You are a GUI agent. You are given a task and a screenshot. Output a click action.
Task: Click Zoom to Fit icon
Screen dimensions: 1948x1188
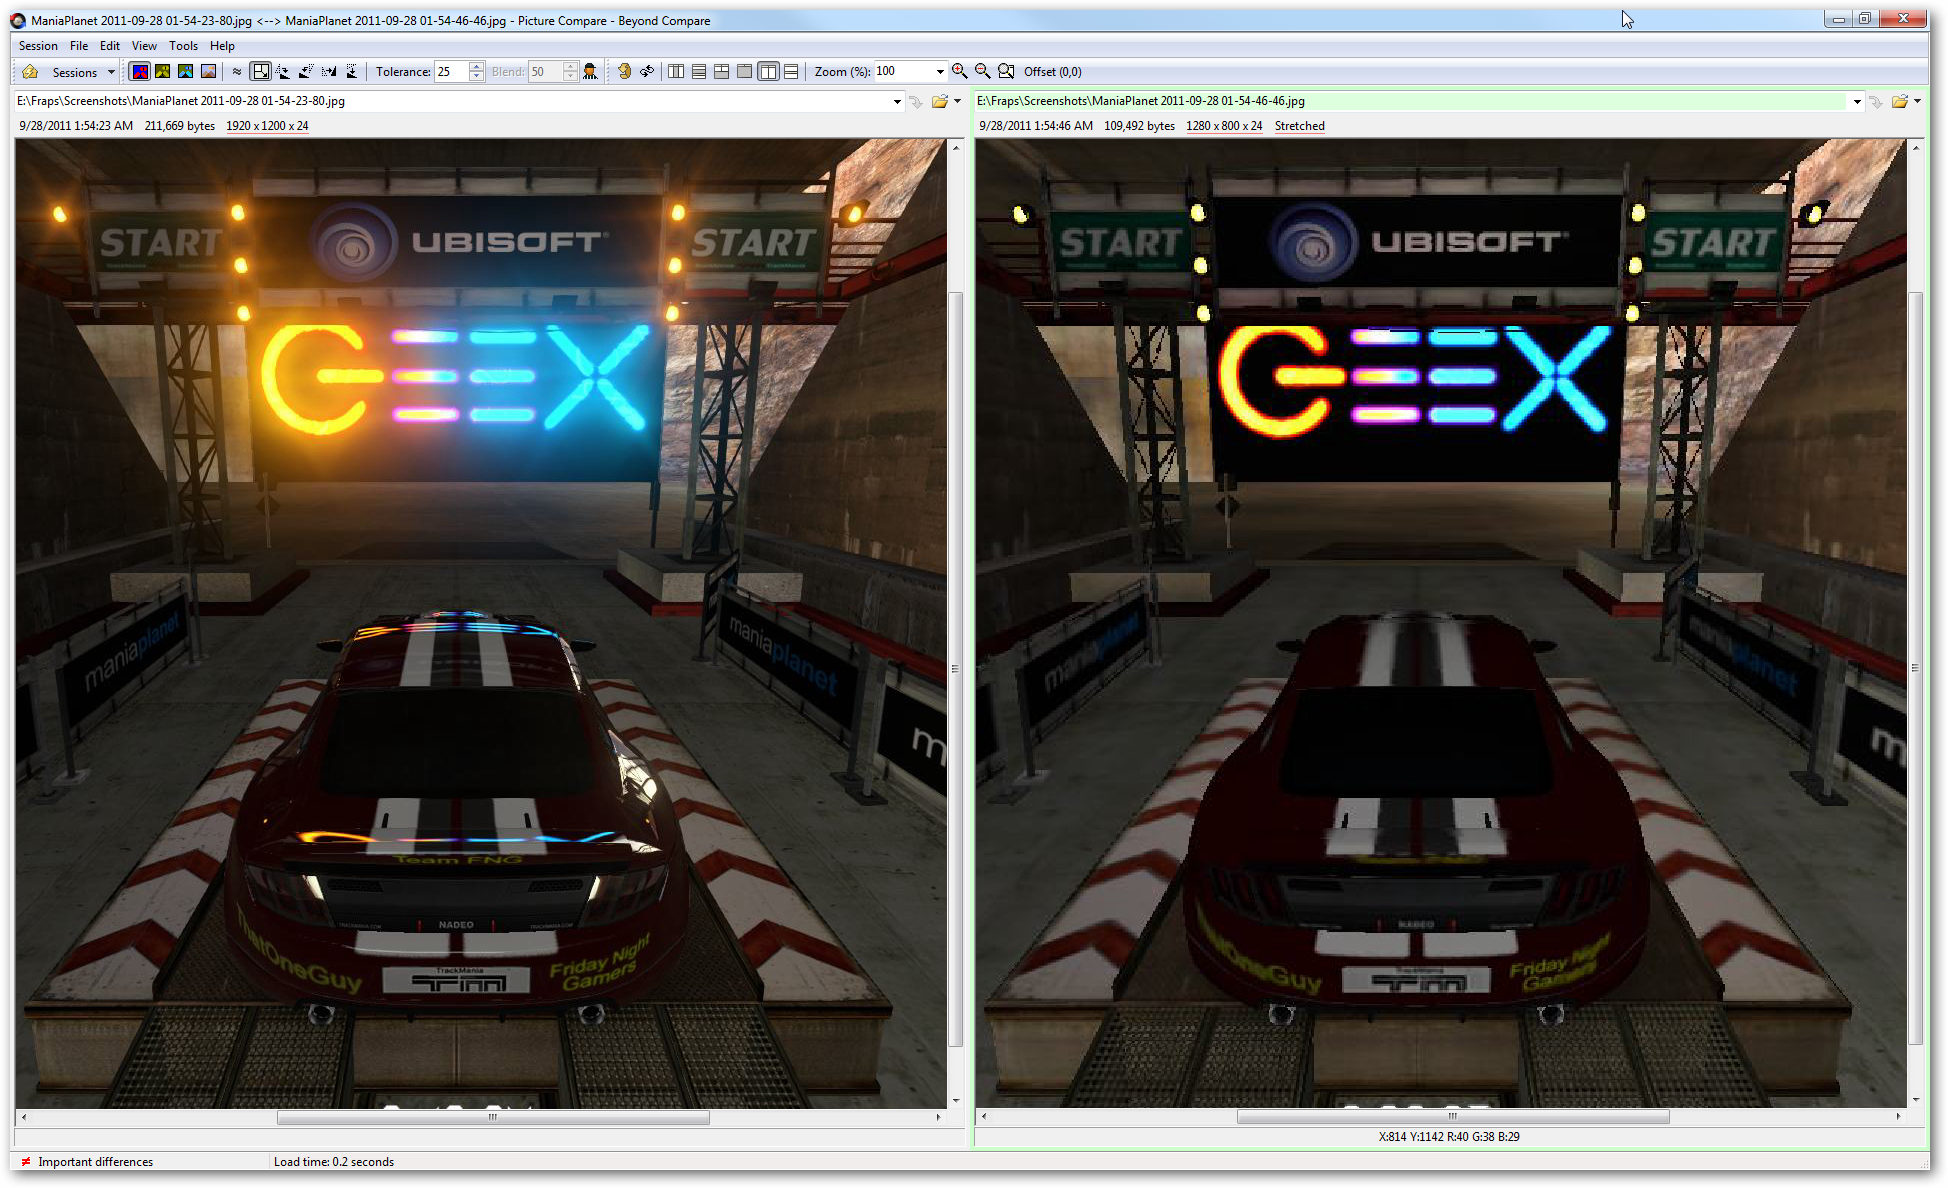click(1006, 72)
